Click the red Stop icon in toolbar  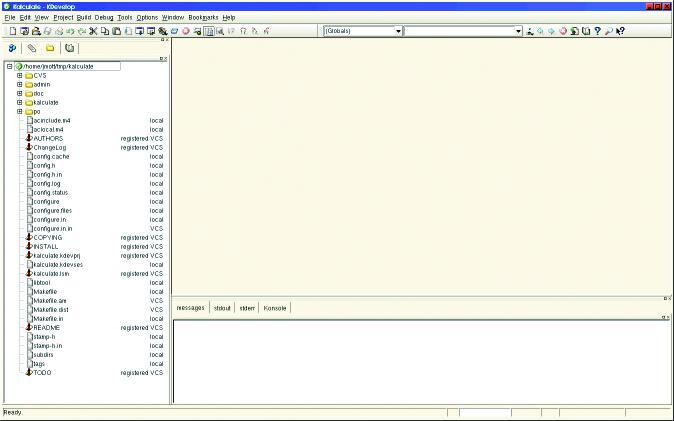click(186, 31)
